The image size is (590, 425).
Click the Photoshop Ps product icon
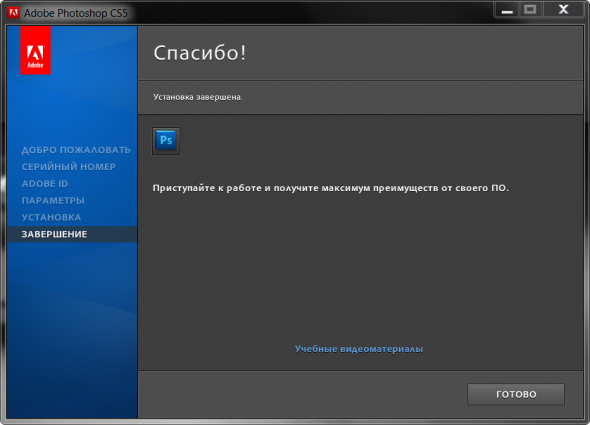tap(166, 141)
